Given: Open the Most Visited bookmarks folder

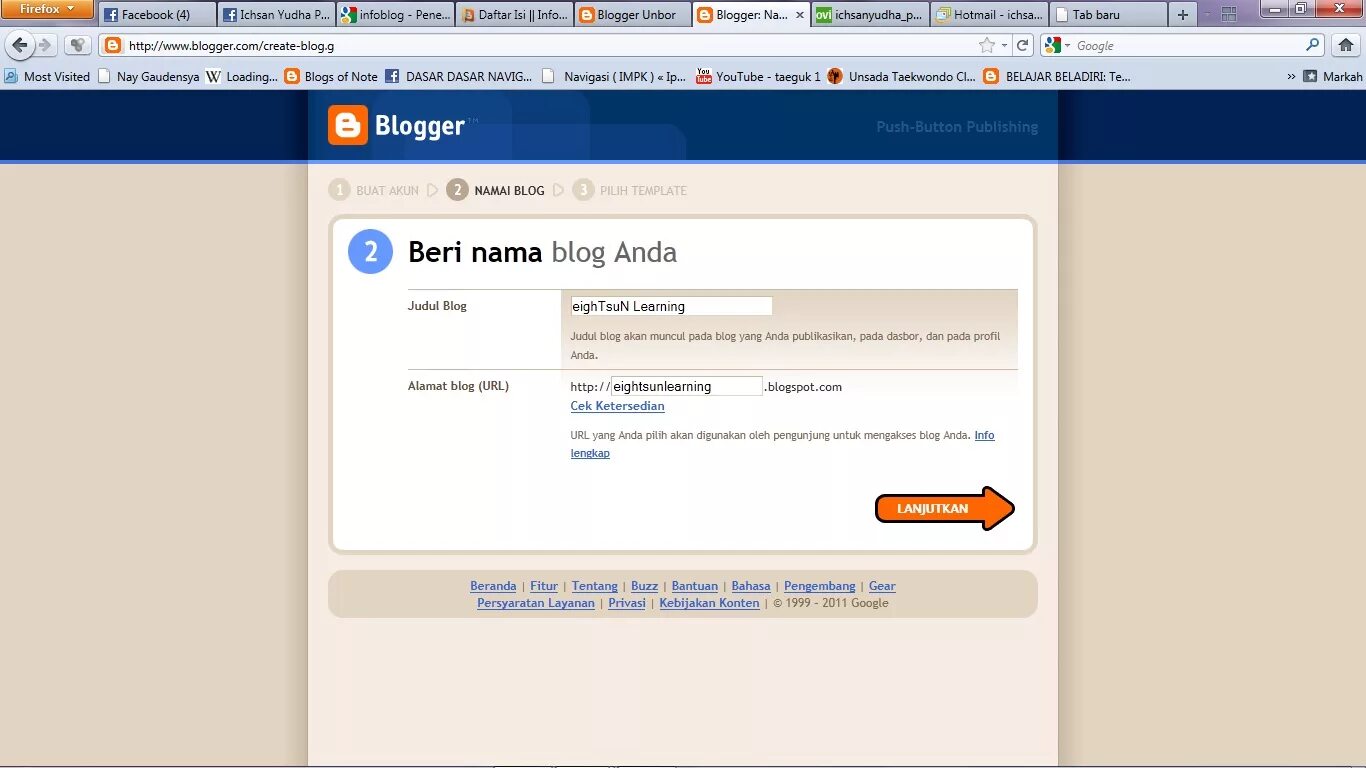Looking at the screenshot, I should 47,76.
